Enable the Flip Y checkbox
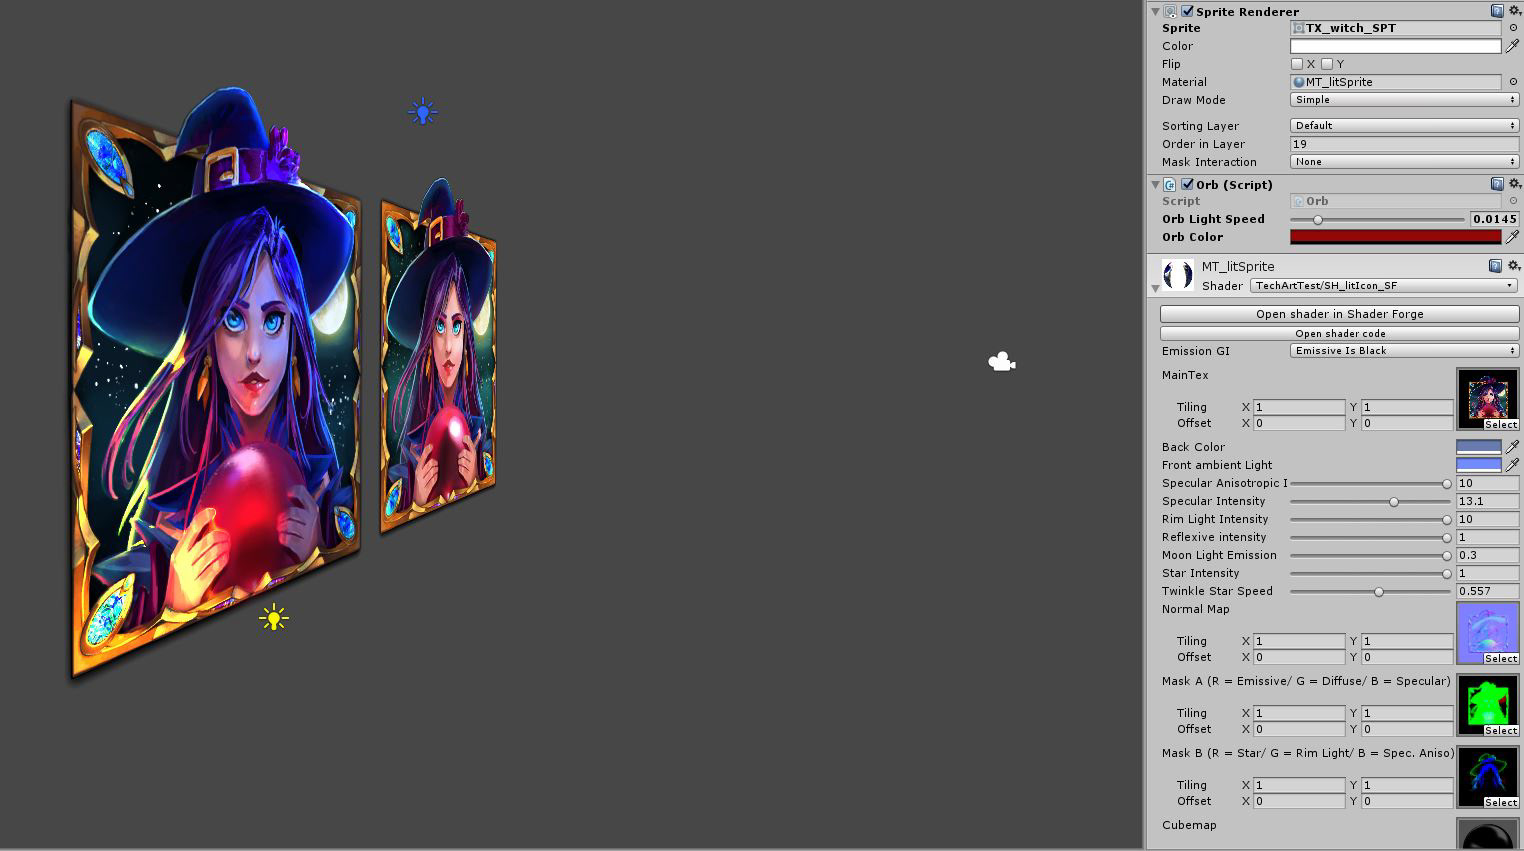1524x851 pixels. tap(1327, 64)
